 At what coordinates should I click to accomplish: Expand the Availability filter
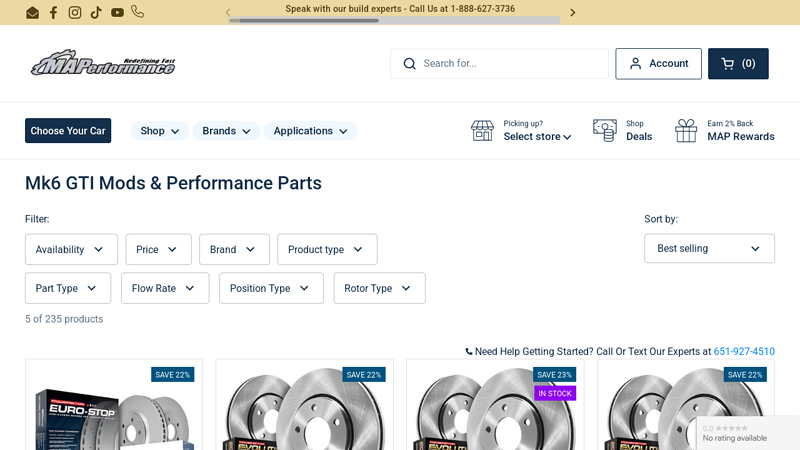coord(71,250)
